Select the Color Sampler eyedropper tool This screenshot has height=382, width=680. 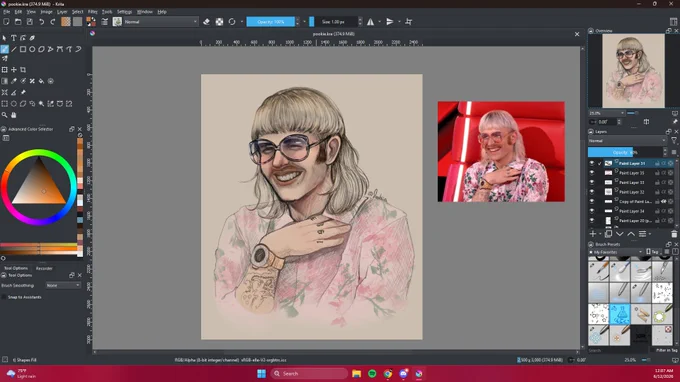coord(13,81)
